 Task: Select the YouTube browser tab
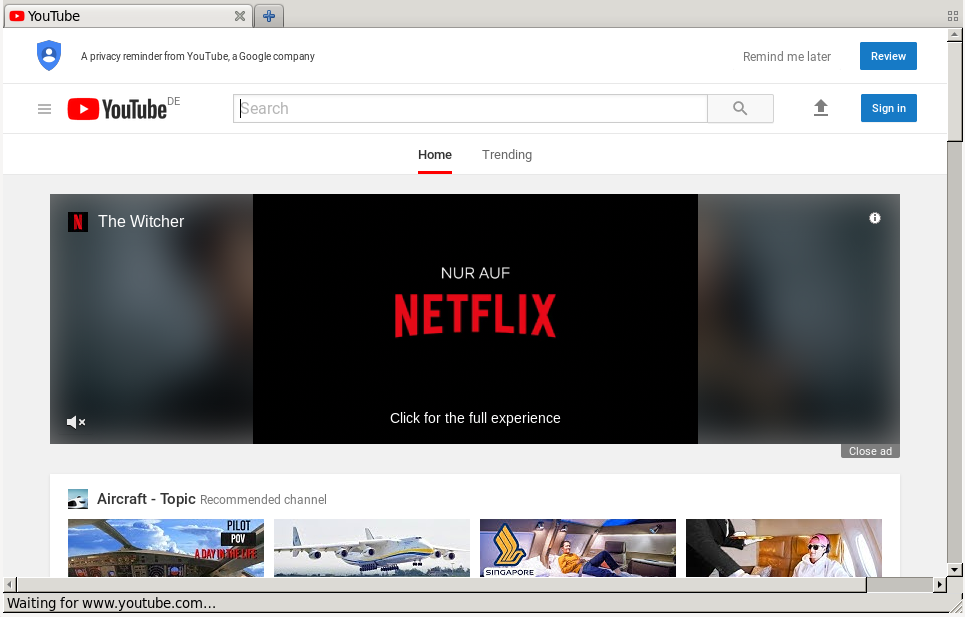pyautogui.click(x=127, y=16)
